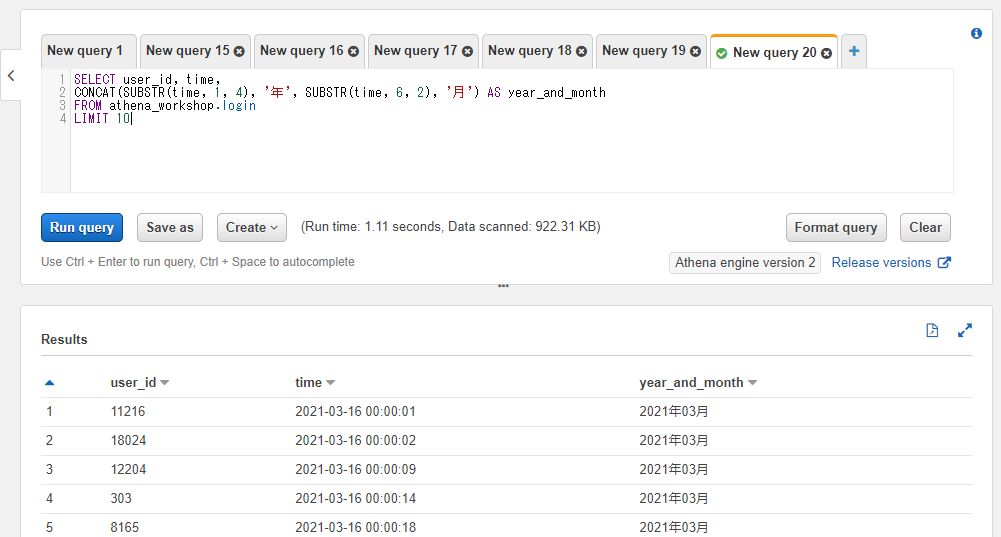
Task: Close the New query 15 tab
Action: point(239,52)
